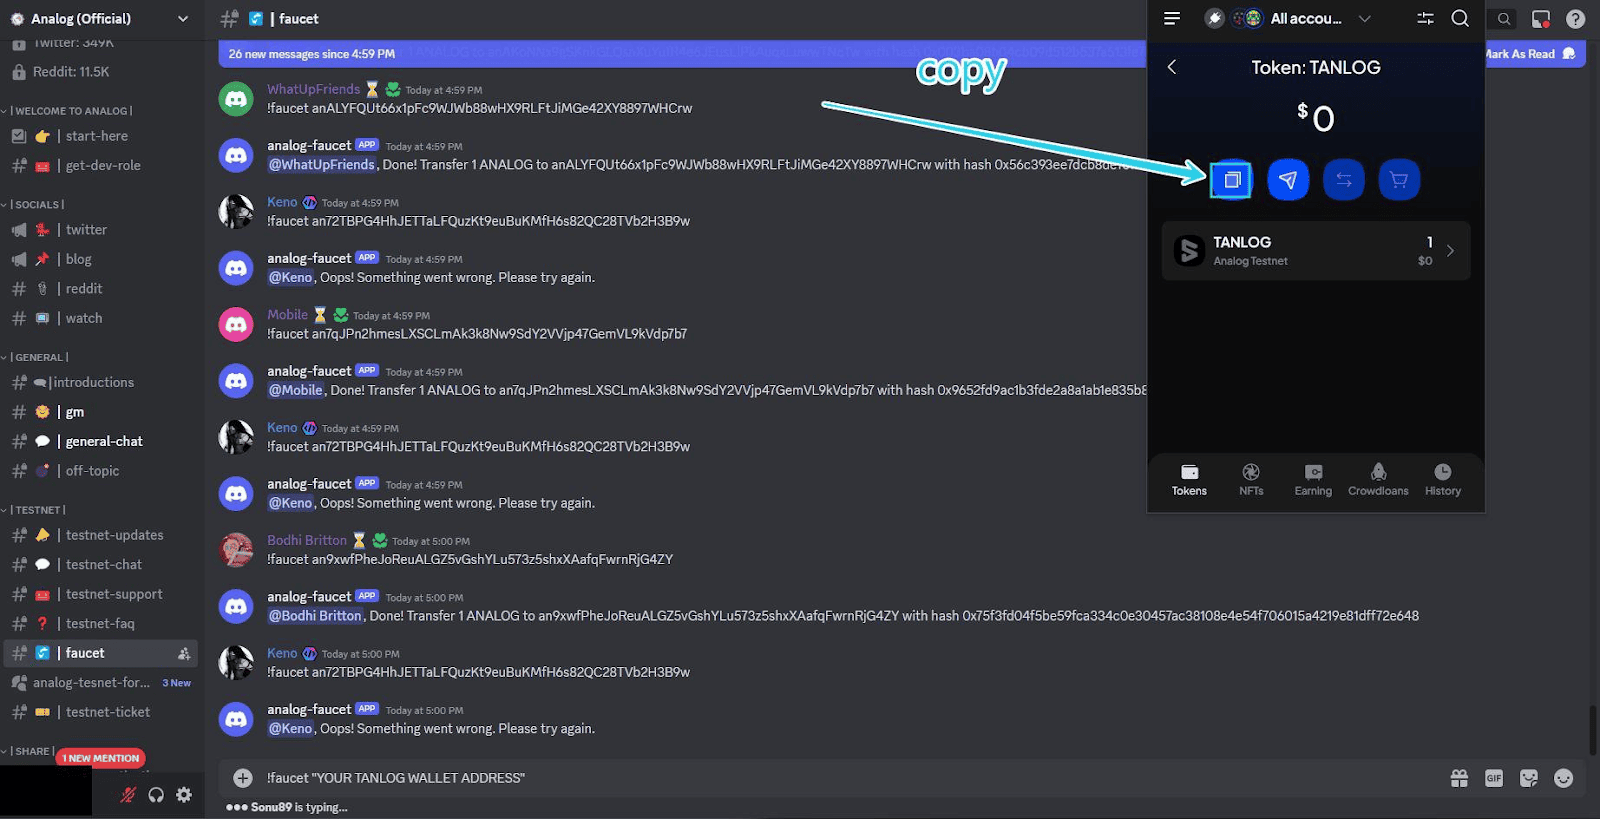
Task: Click the threads hash icon in channel header
Action: coord(229,18)
